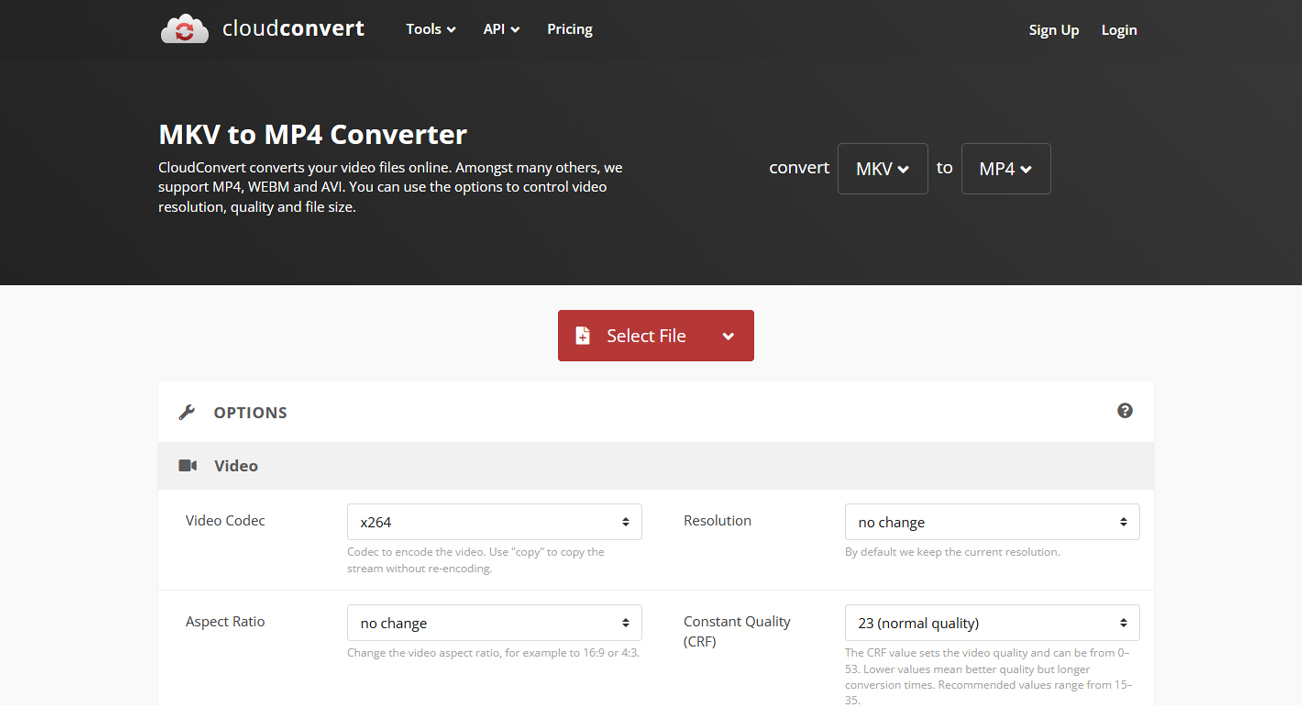Open the MP4 target format dropdown
Viewport: 1302px width, 705px height.
pos(1005,169)
